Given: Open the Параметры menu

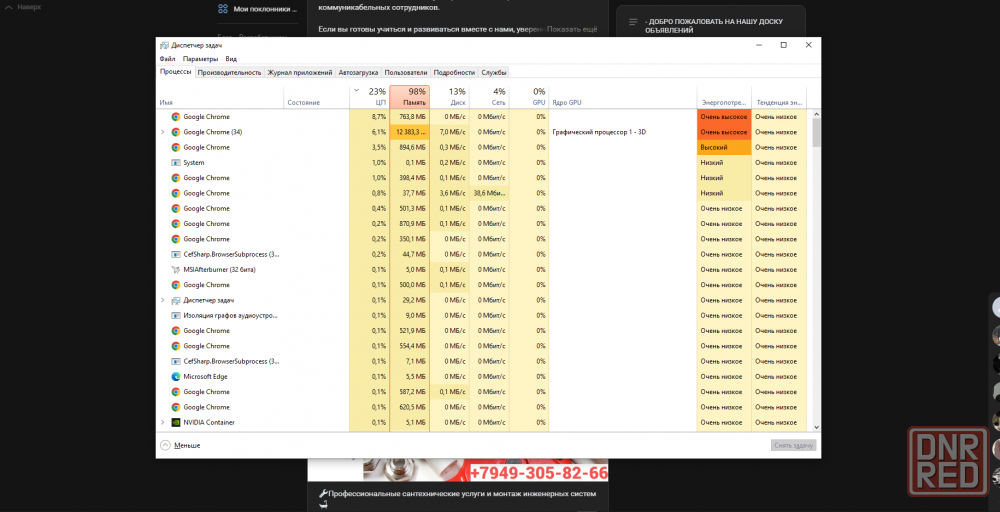Looking at the screenshot, I should tap(200, 59).
